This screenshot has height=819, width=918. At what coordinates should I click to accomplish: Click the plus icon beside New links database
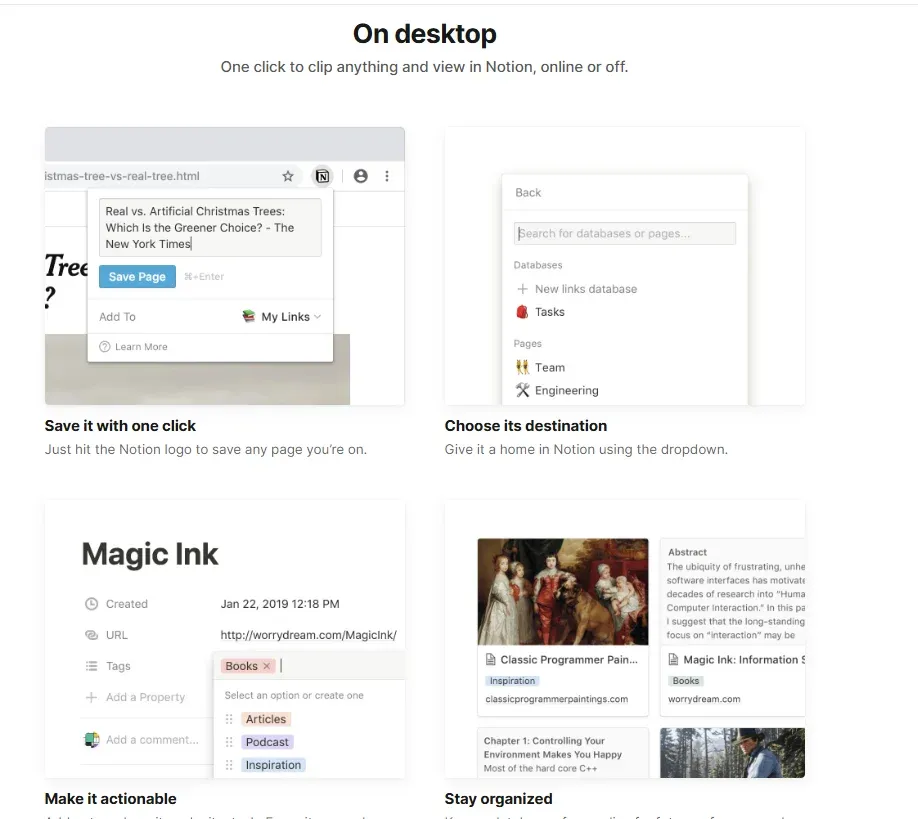(x=522, y=289)
